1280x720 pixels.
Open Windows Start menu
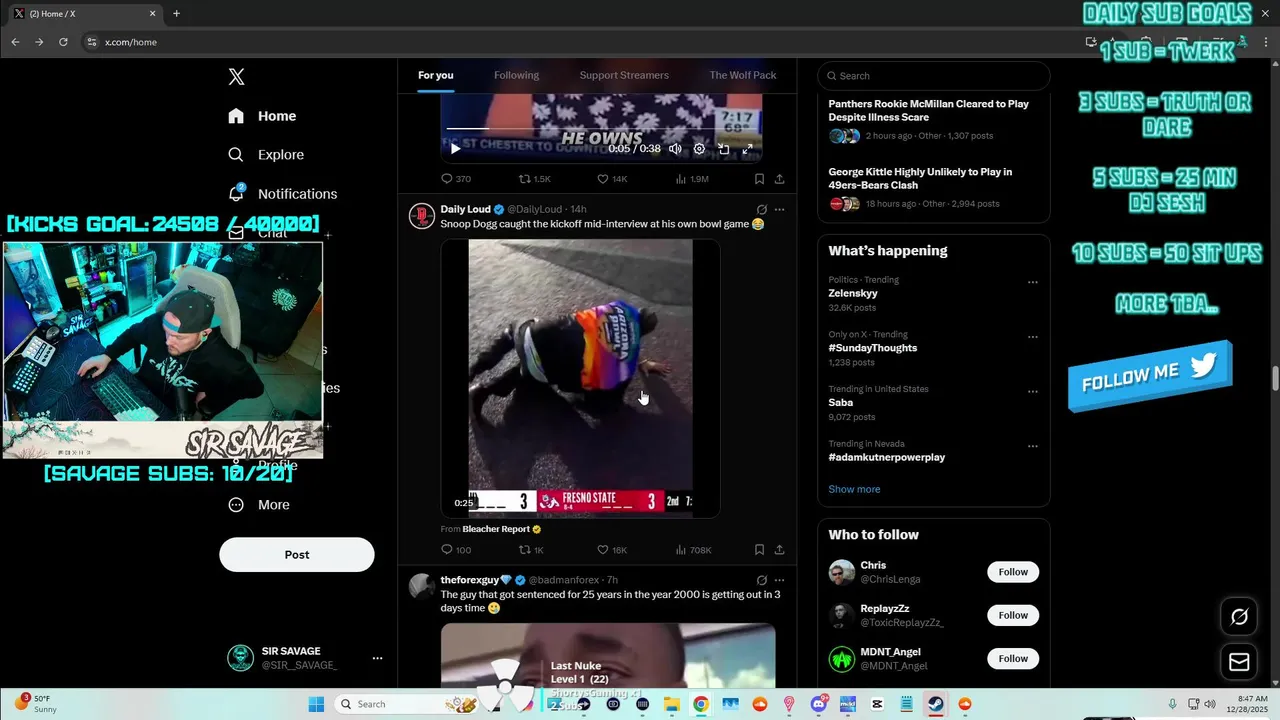point(316,704)
